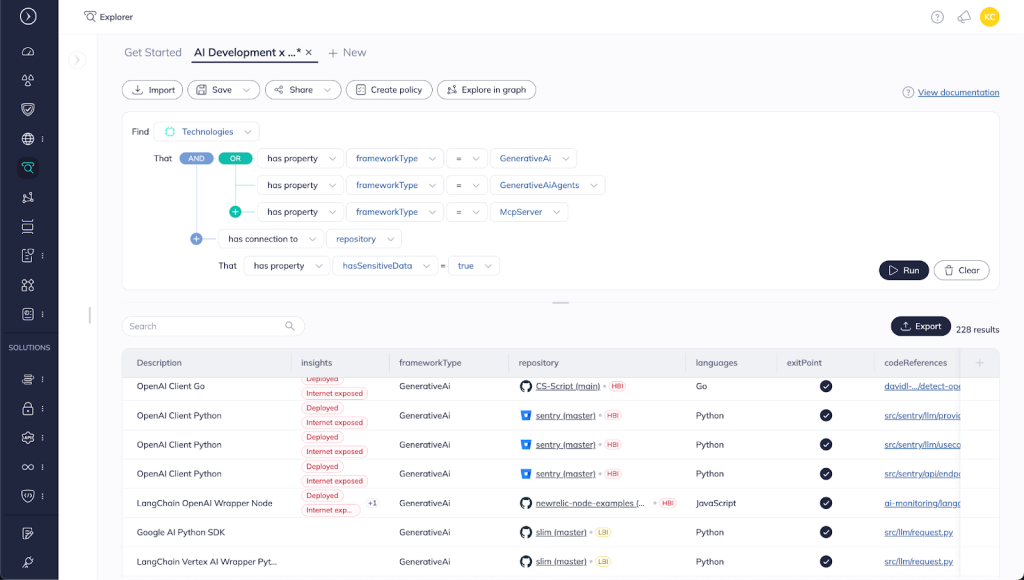Open the Technologies entity dropdown
This screenshot has height=580, width=1024.
tap(206, 131)
